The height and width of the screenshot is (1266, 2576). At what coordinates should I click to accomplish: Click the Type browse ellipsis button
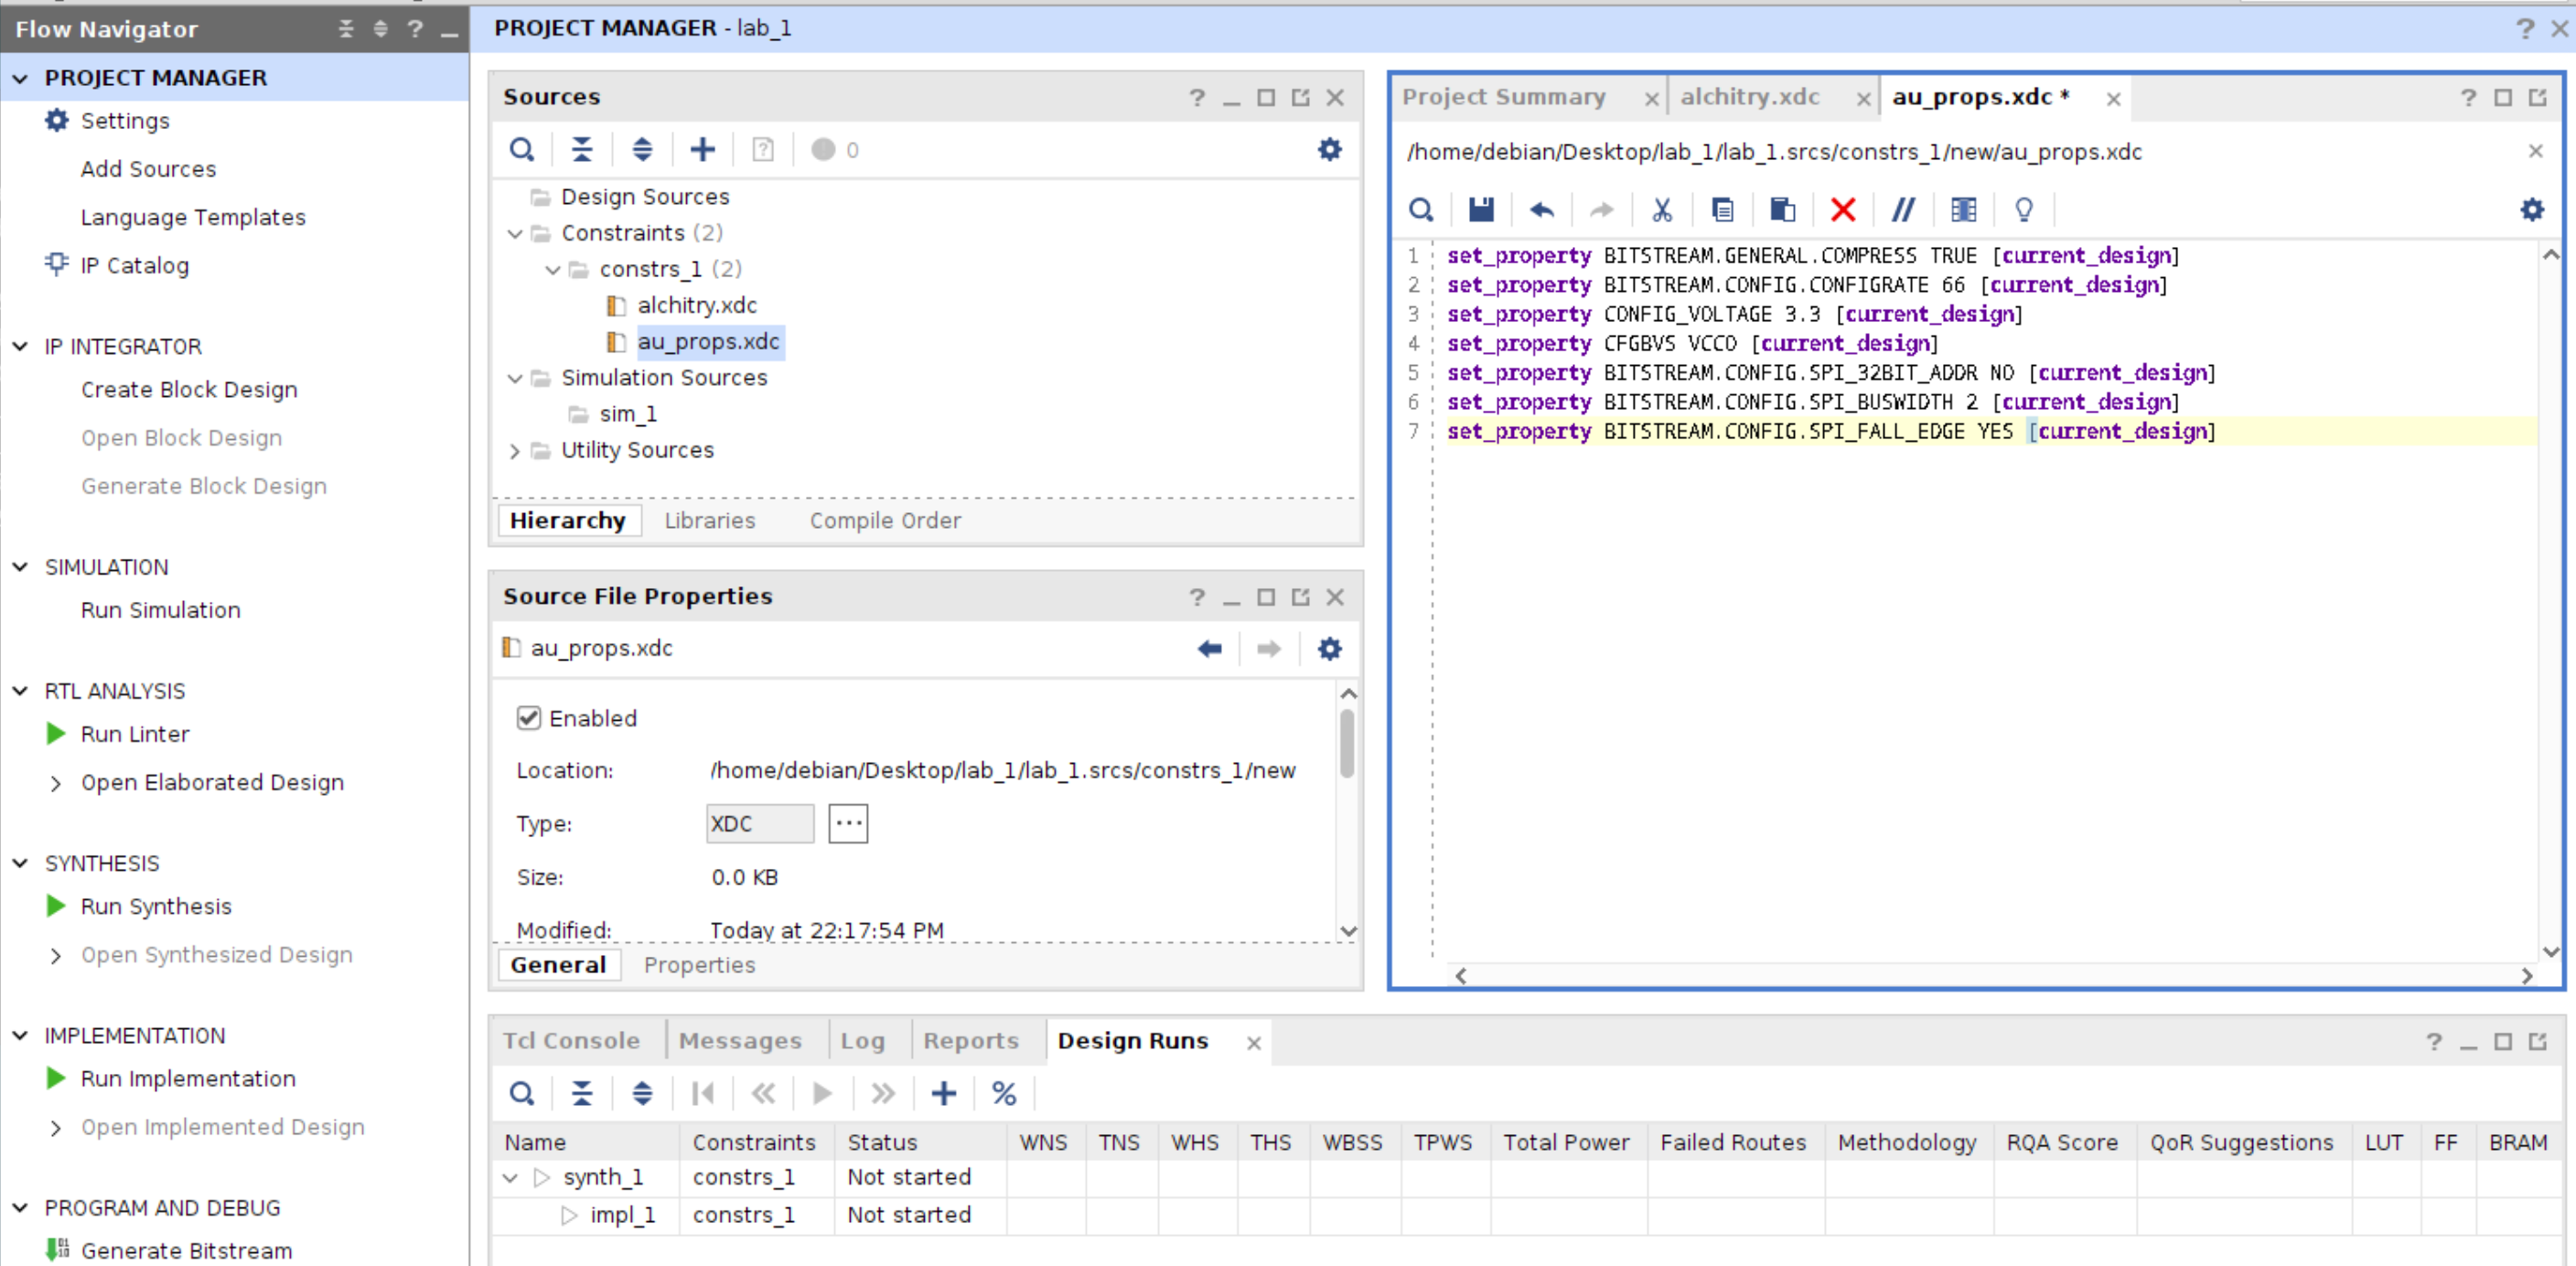tap(847, 823)
